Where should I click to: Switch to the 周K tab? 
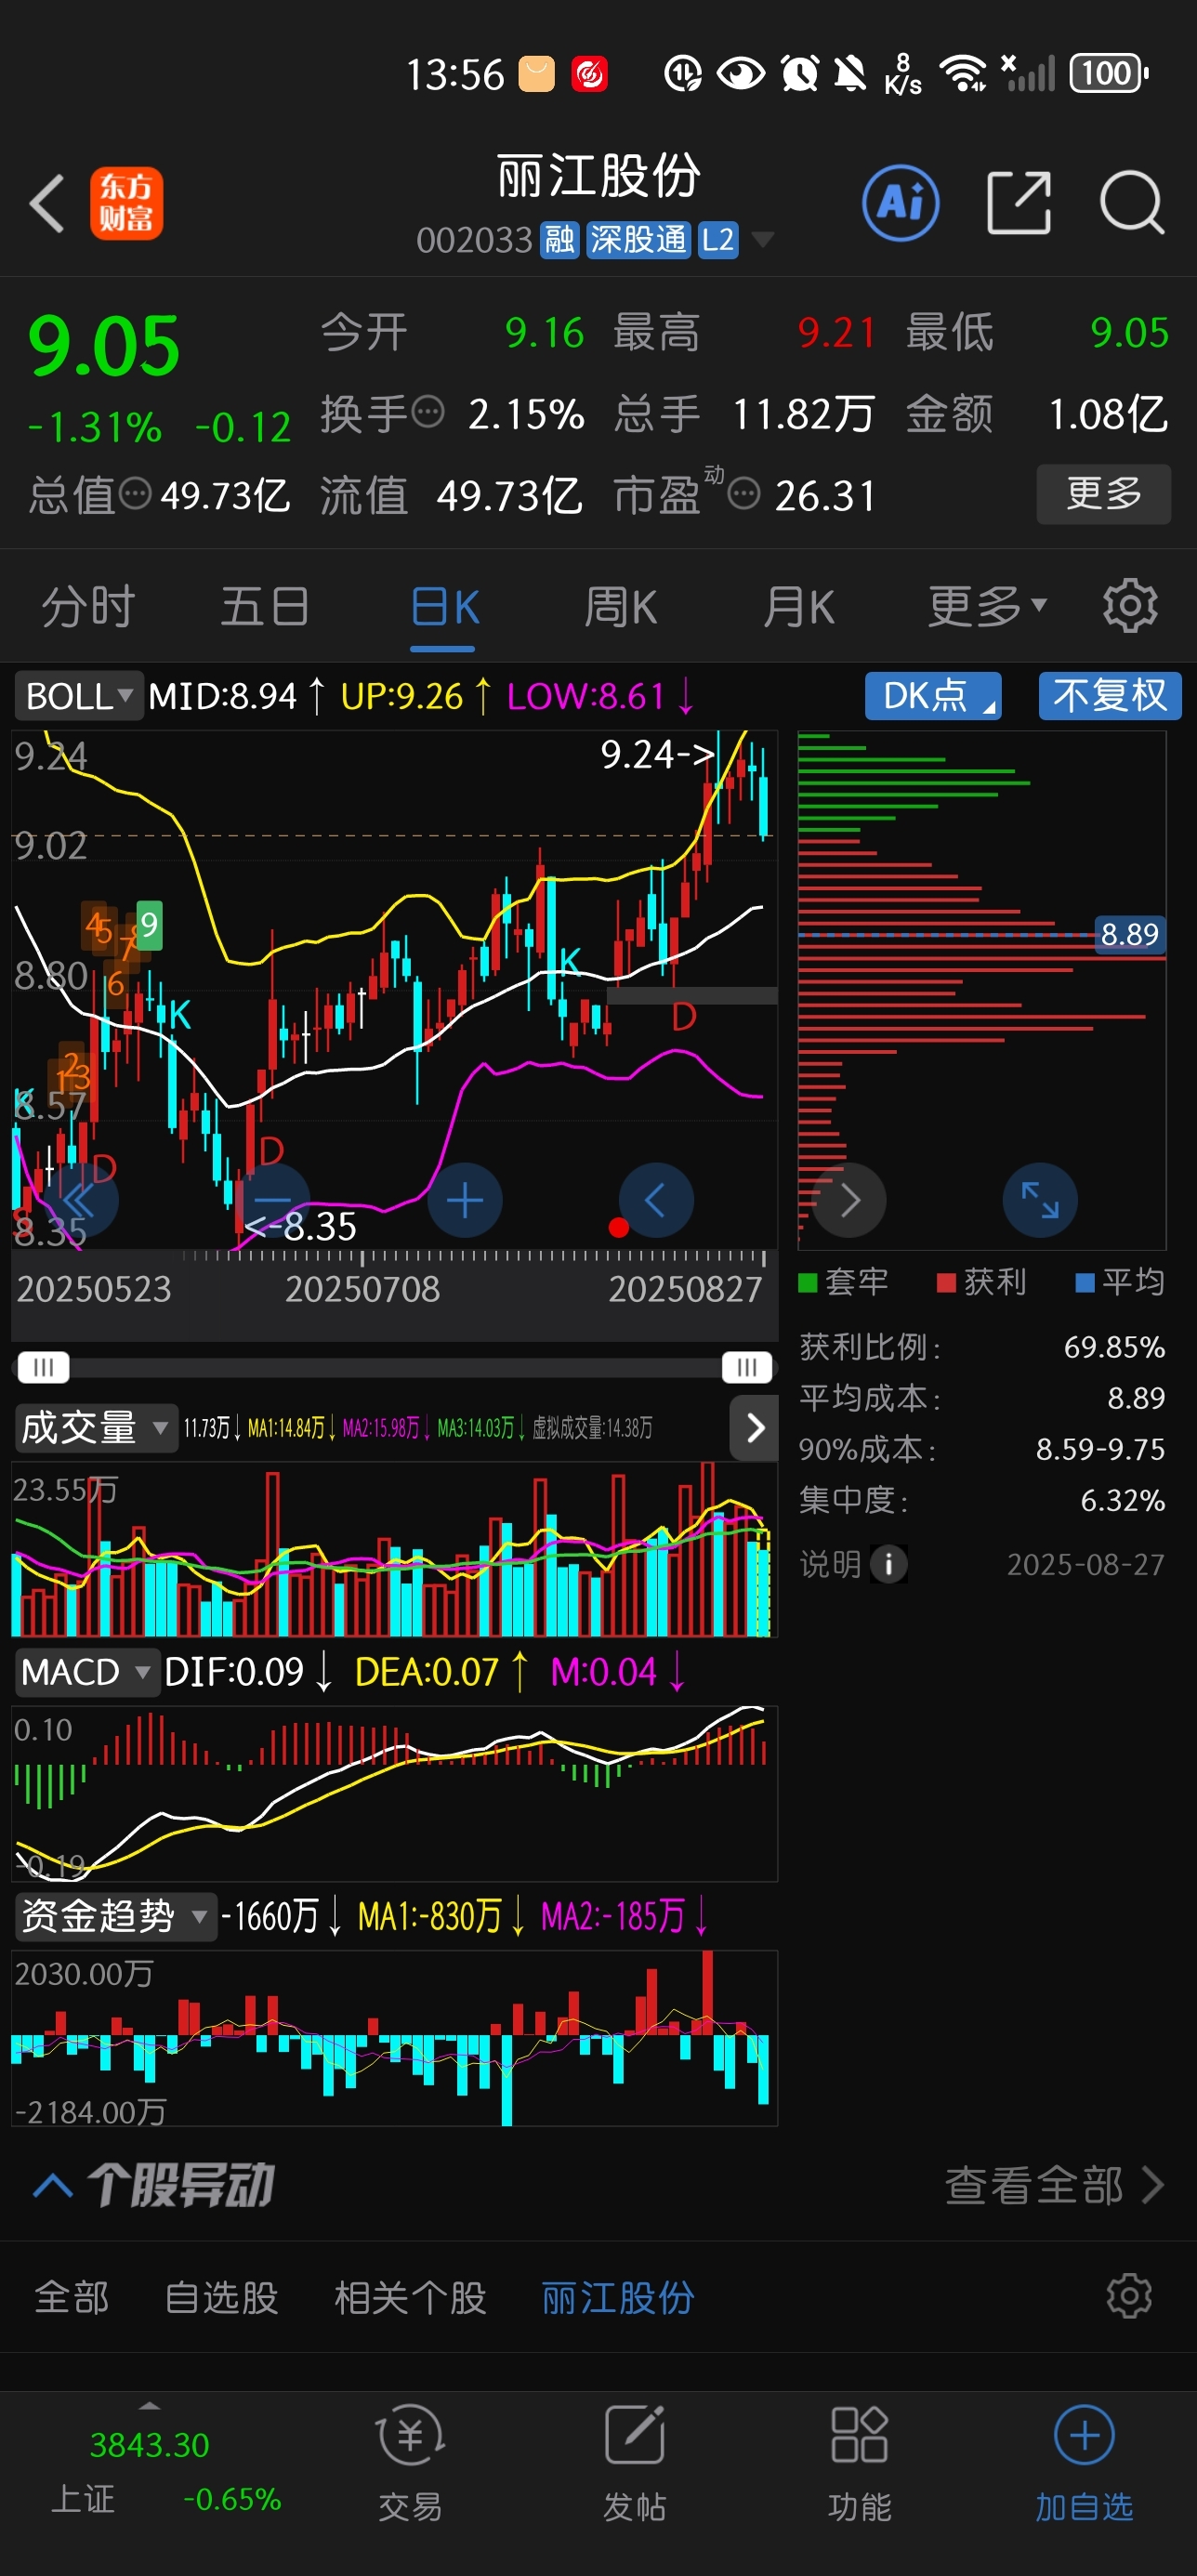point(621,607)
